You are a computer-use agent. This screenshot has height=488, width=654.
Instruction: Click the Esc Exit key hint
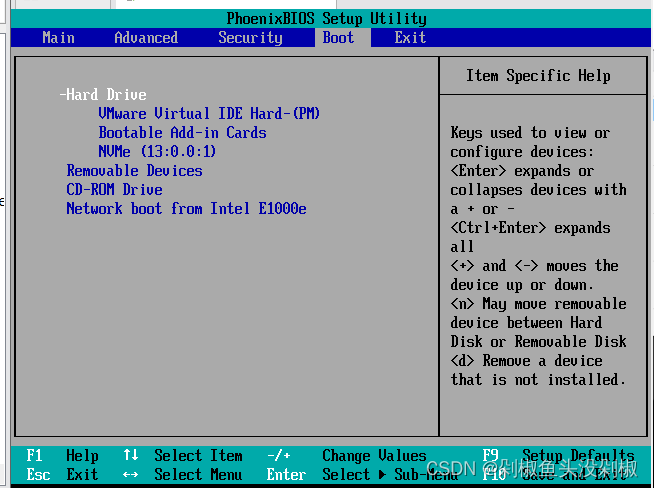(62, 475)
